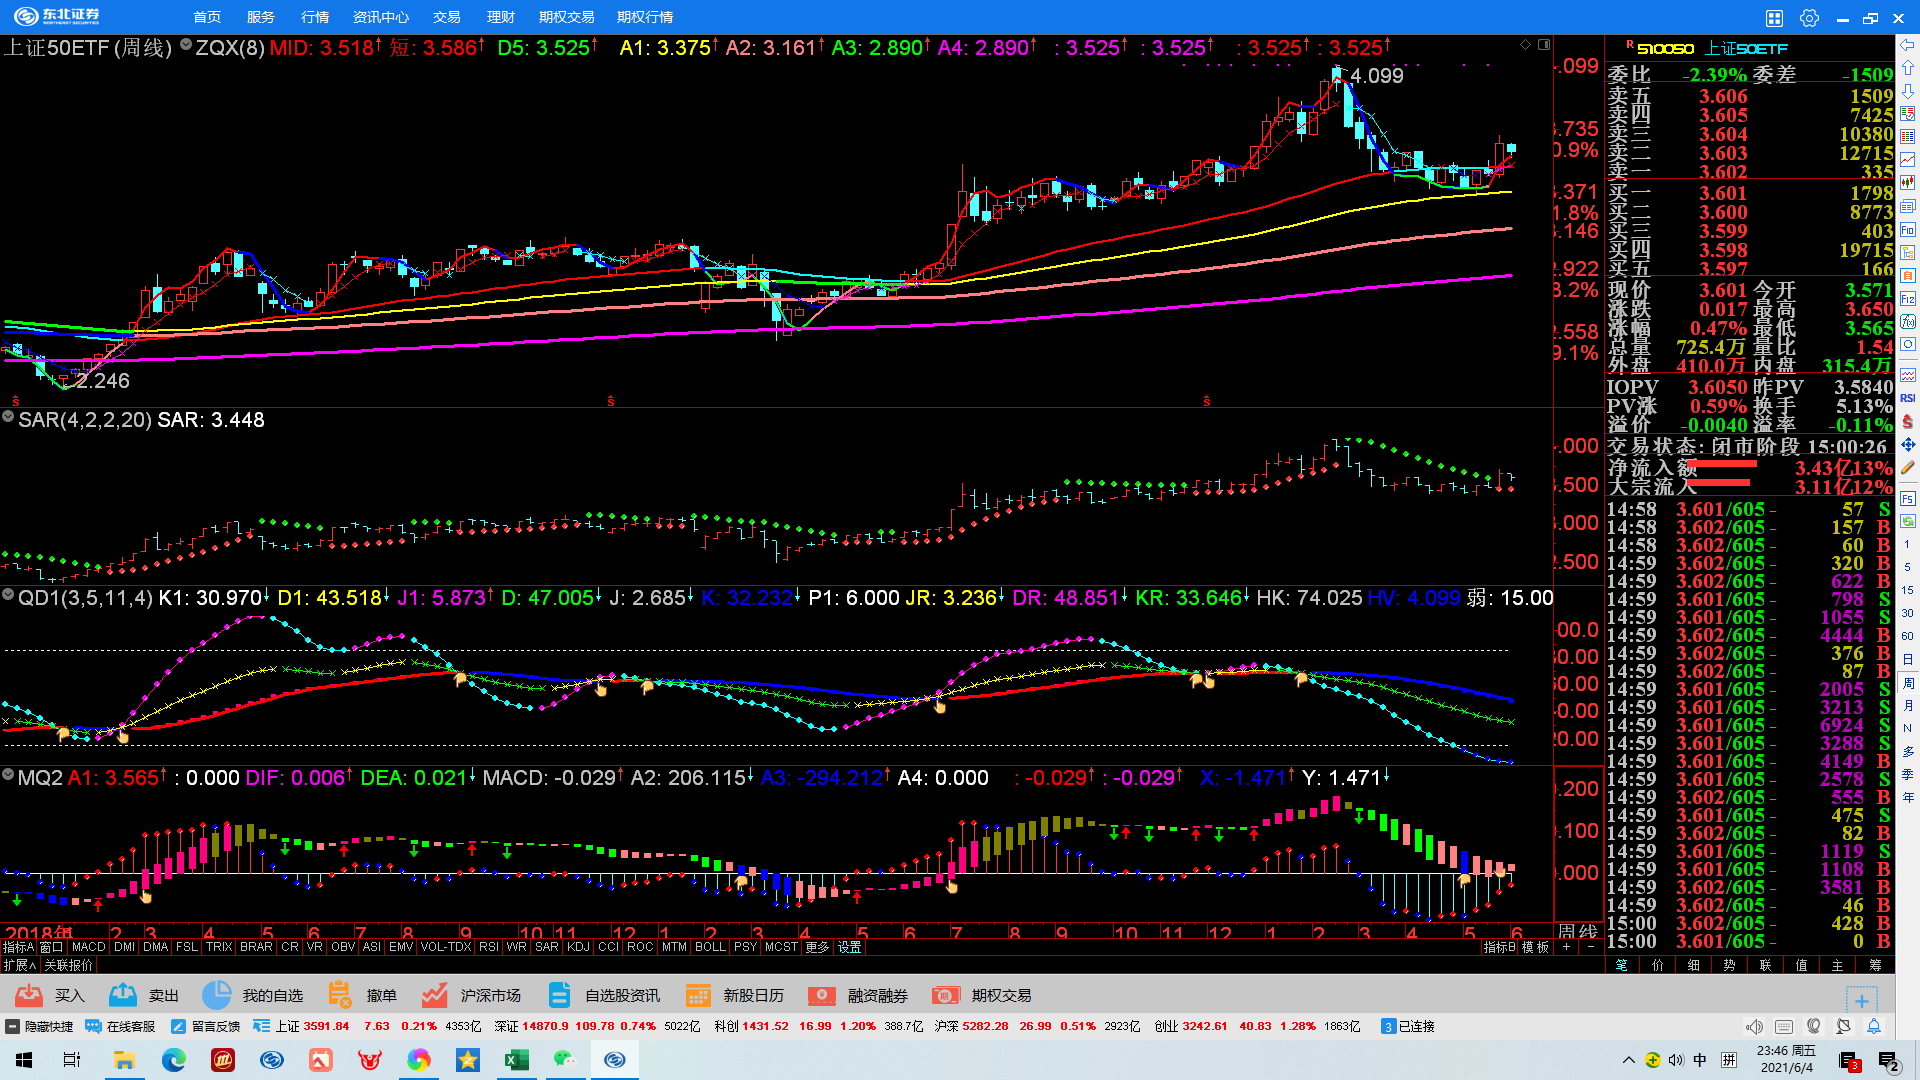Image resolution: width=1920 pixels, height=1080 pixels.
Task: Click the minus zoom button beside 模板
Action: point(1590,947)
